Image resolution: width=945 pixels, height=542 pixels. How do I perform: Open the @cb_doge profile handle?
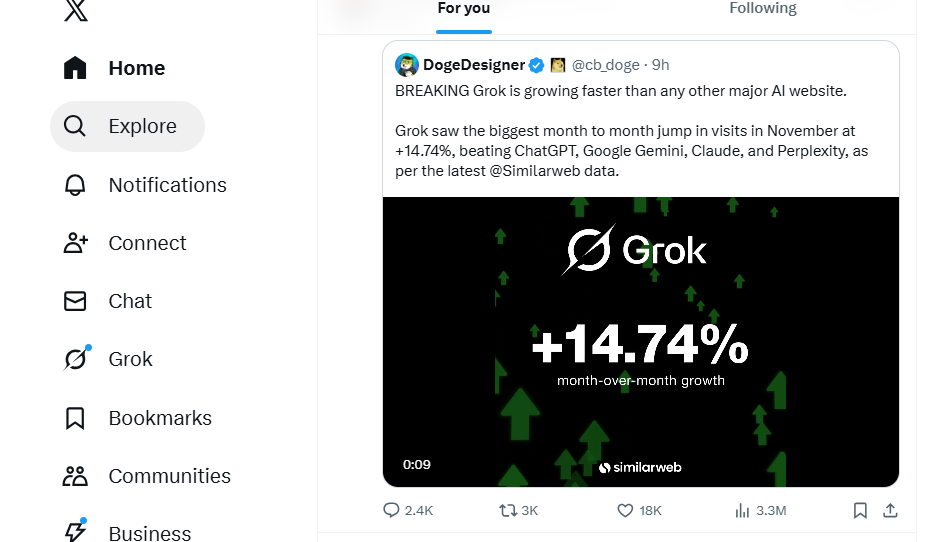605,65
